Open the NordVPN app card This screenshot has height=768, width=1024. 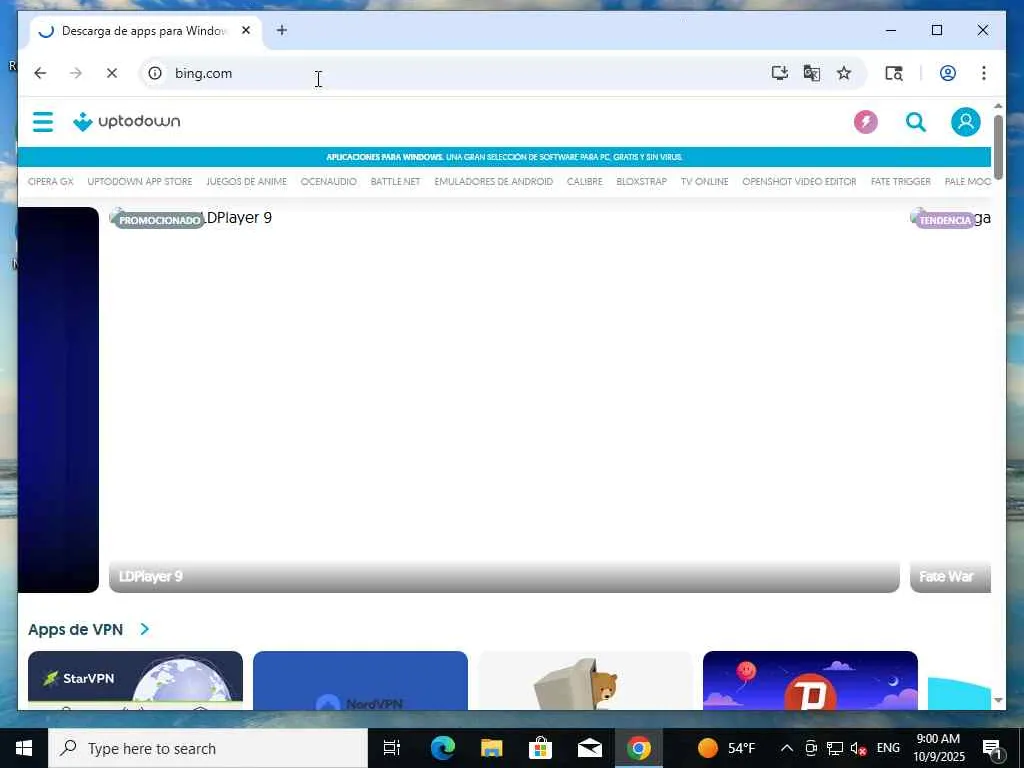pos(360,680)
